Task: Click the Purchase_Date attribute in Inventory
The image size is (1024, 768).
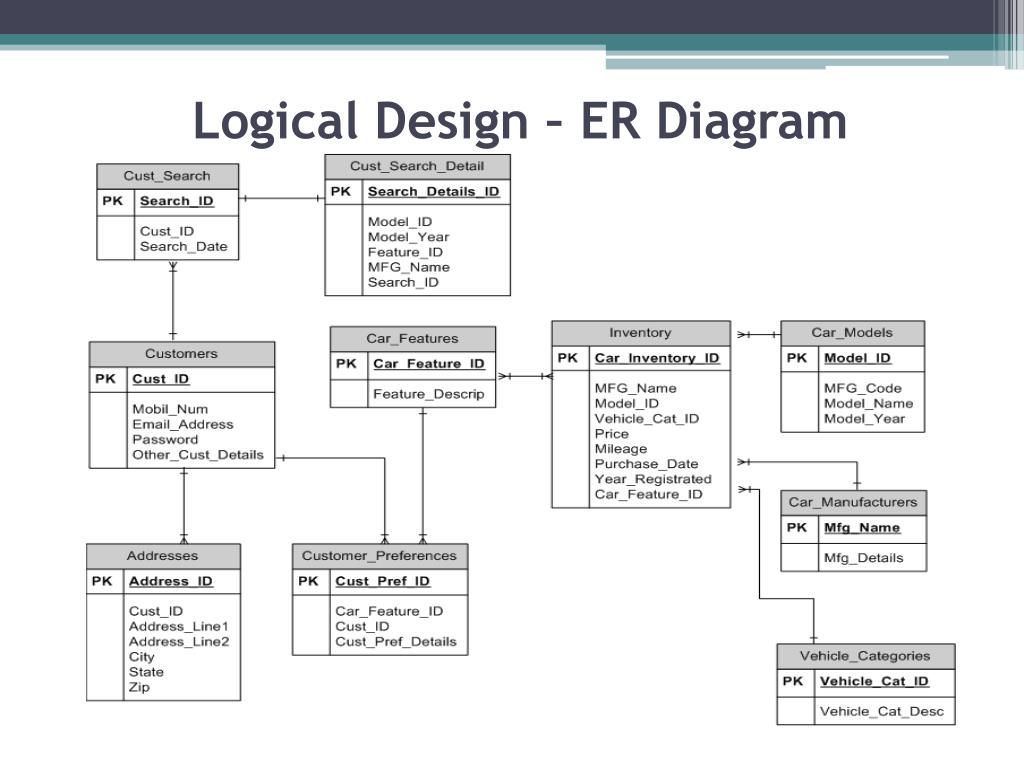Action: [647, 464]
